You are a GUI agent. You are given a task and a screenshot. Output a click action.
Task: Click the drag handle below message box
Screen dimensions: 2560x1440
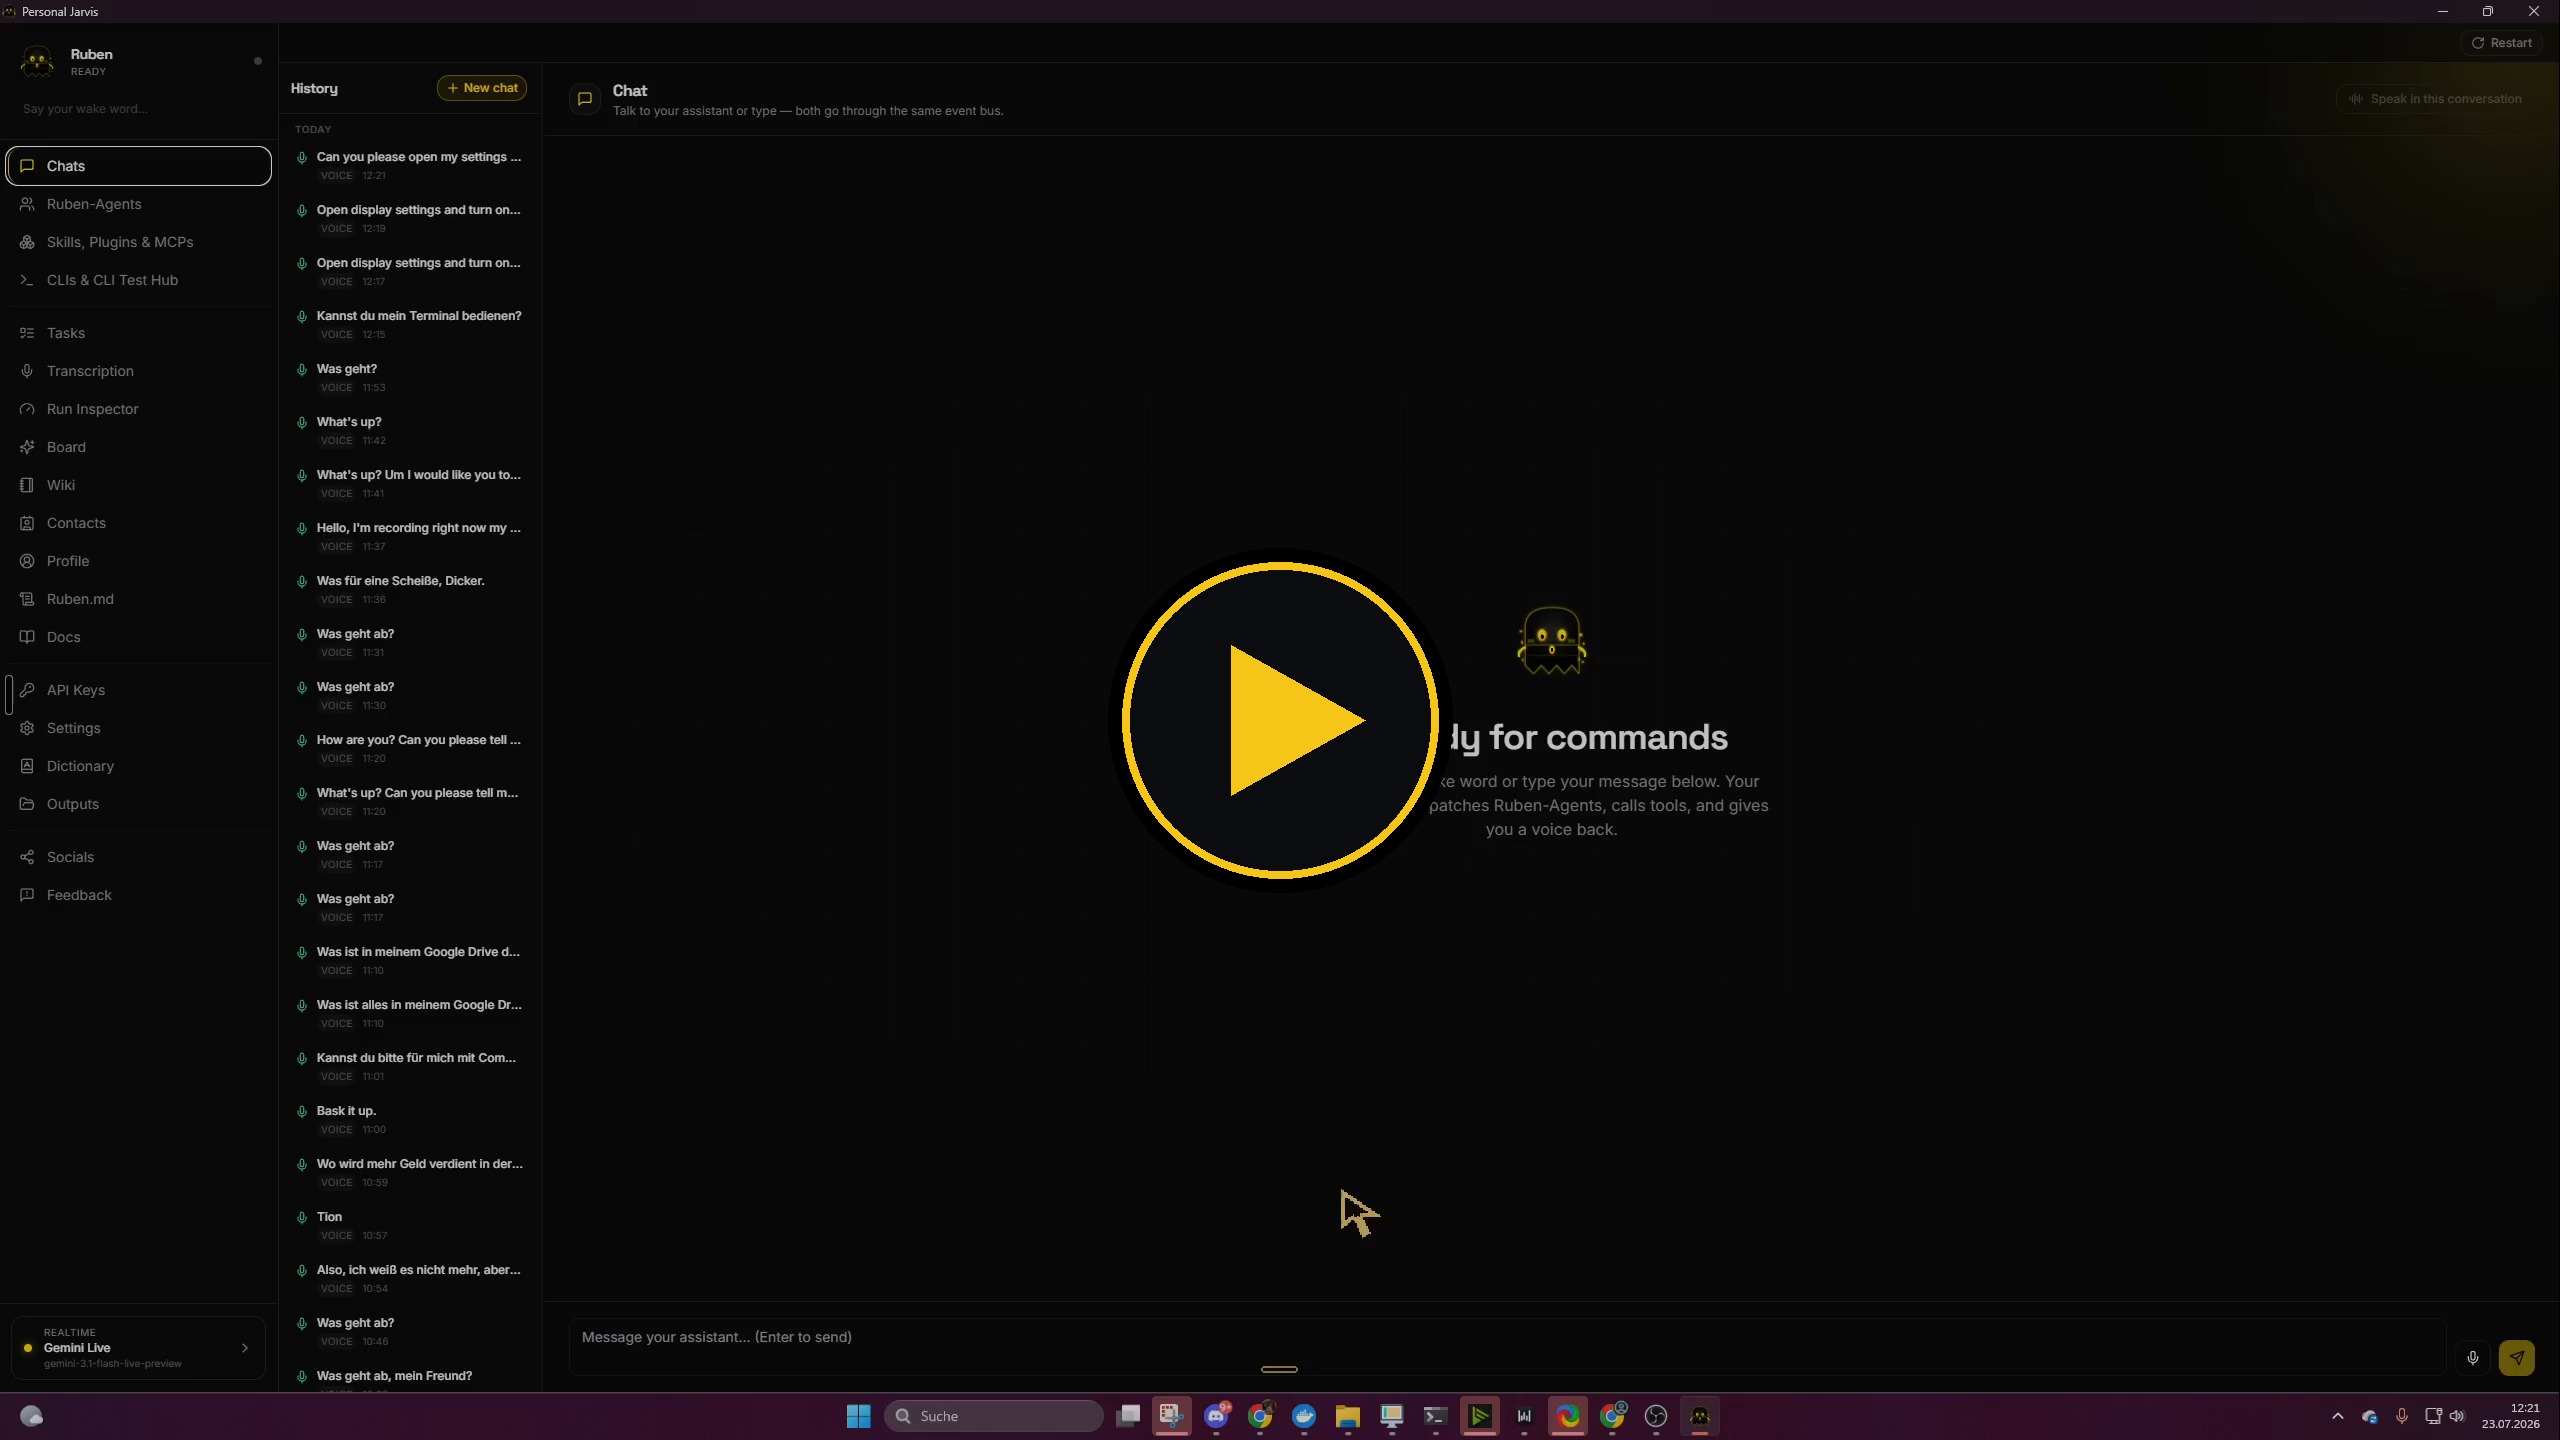[x=1279, y=1369]
